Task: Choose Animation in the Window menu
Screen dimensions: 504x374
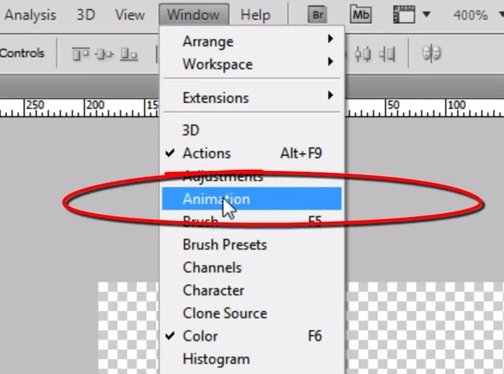Action: (x=252, y=199)
